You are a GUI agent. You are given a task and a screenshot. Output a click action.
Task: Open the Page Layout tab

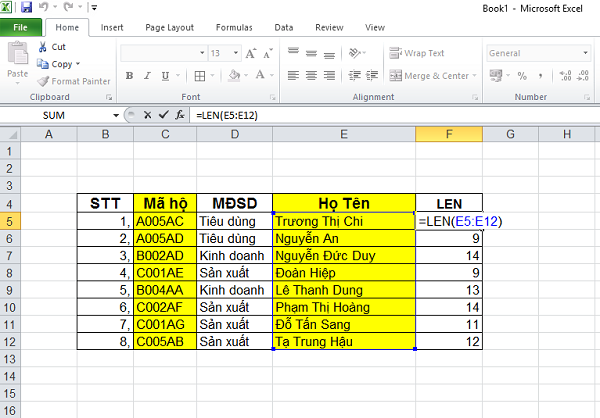click(x=172, y=28)
